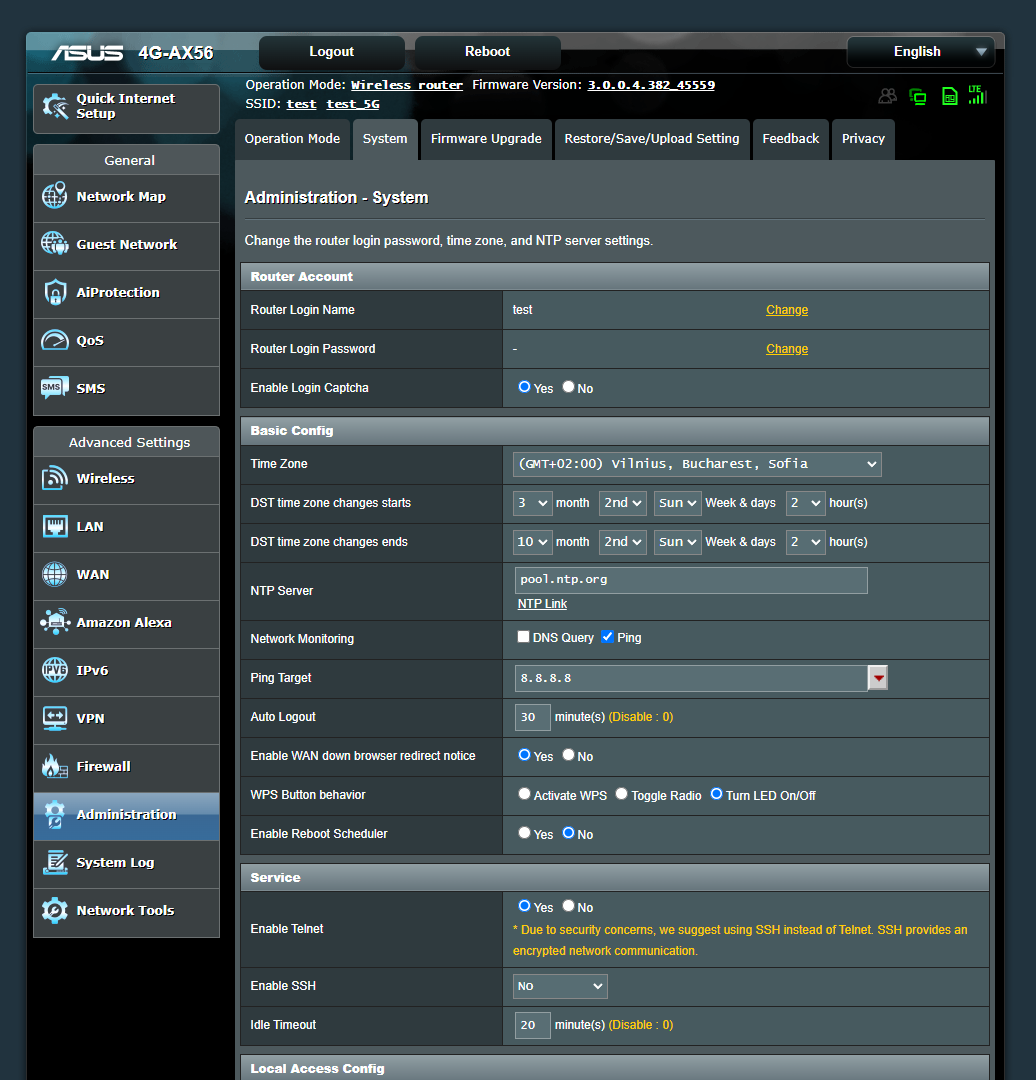Image resolution: width=1036 pixels, height=1080 pixels.
Task: Click the guest users status icon
Action: (x=887, y=96)
